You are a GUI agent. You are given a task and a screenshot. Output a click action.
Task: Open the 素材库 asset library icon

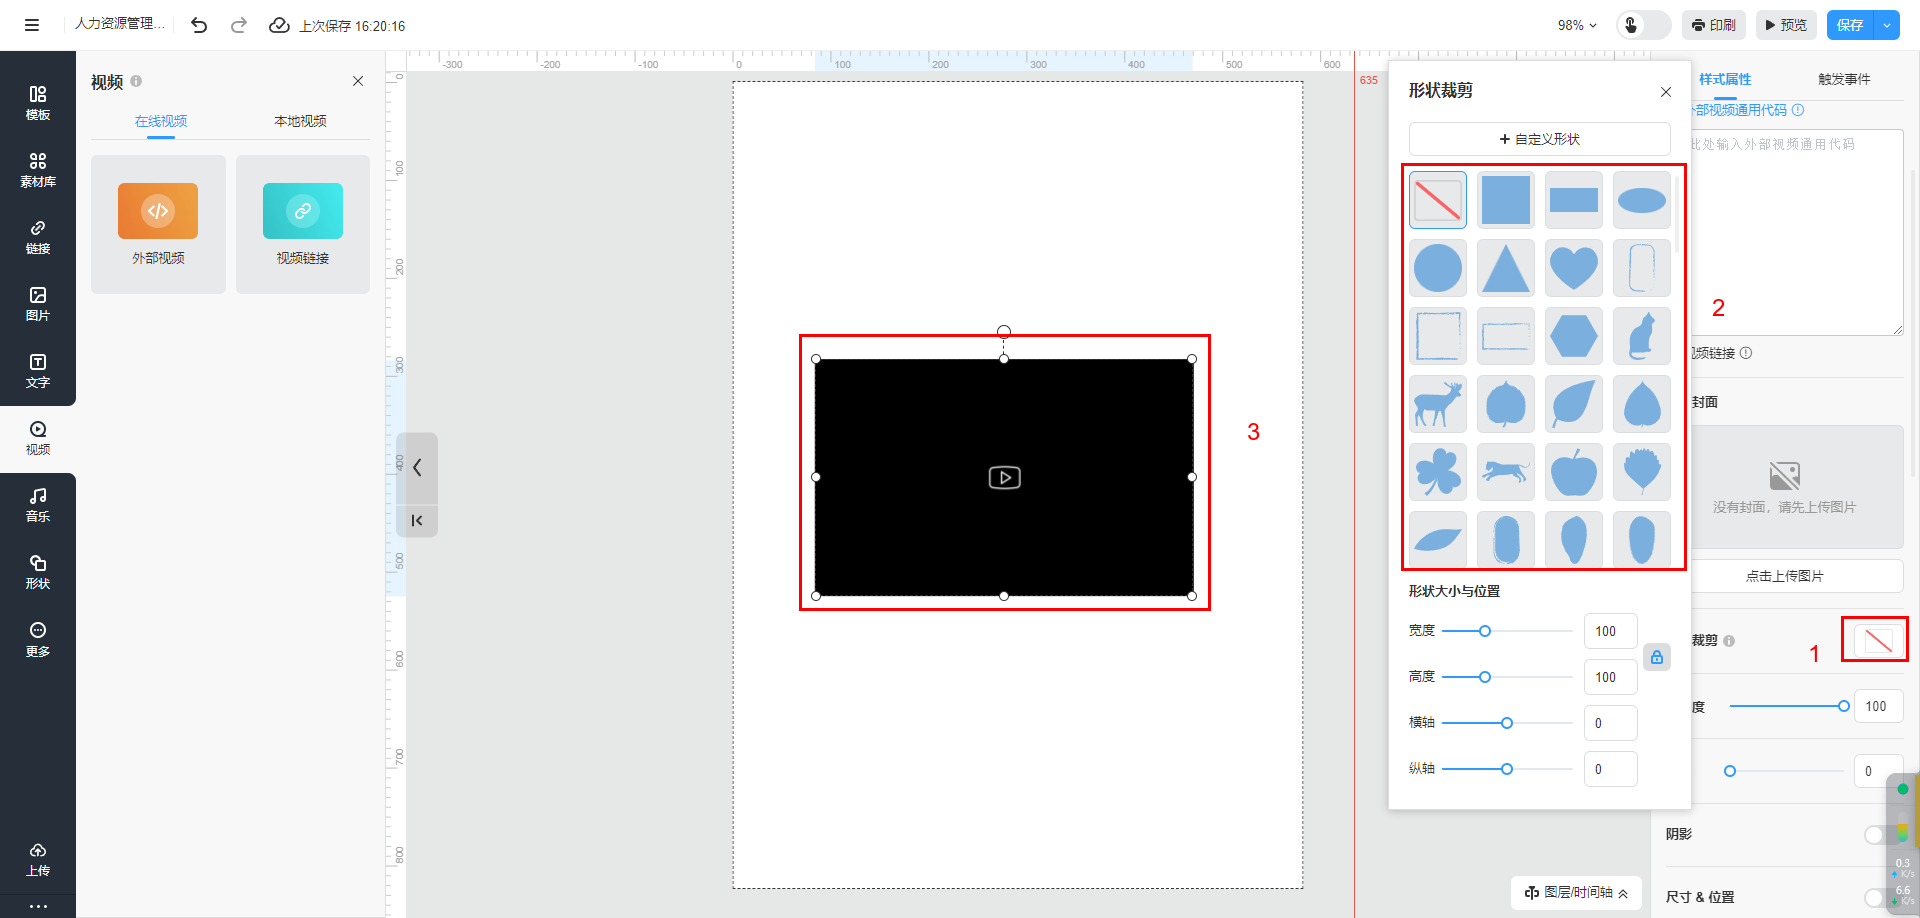[x=38, y=169]
